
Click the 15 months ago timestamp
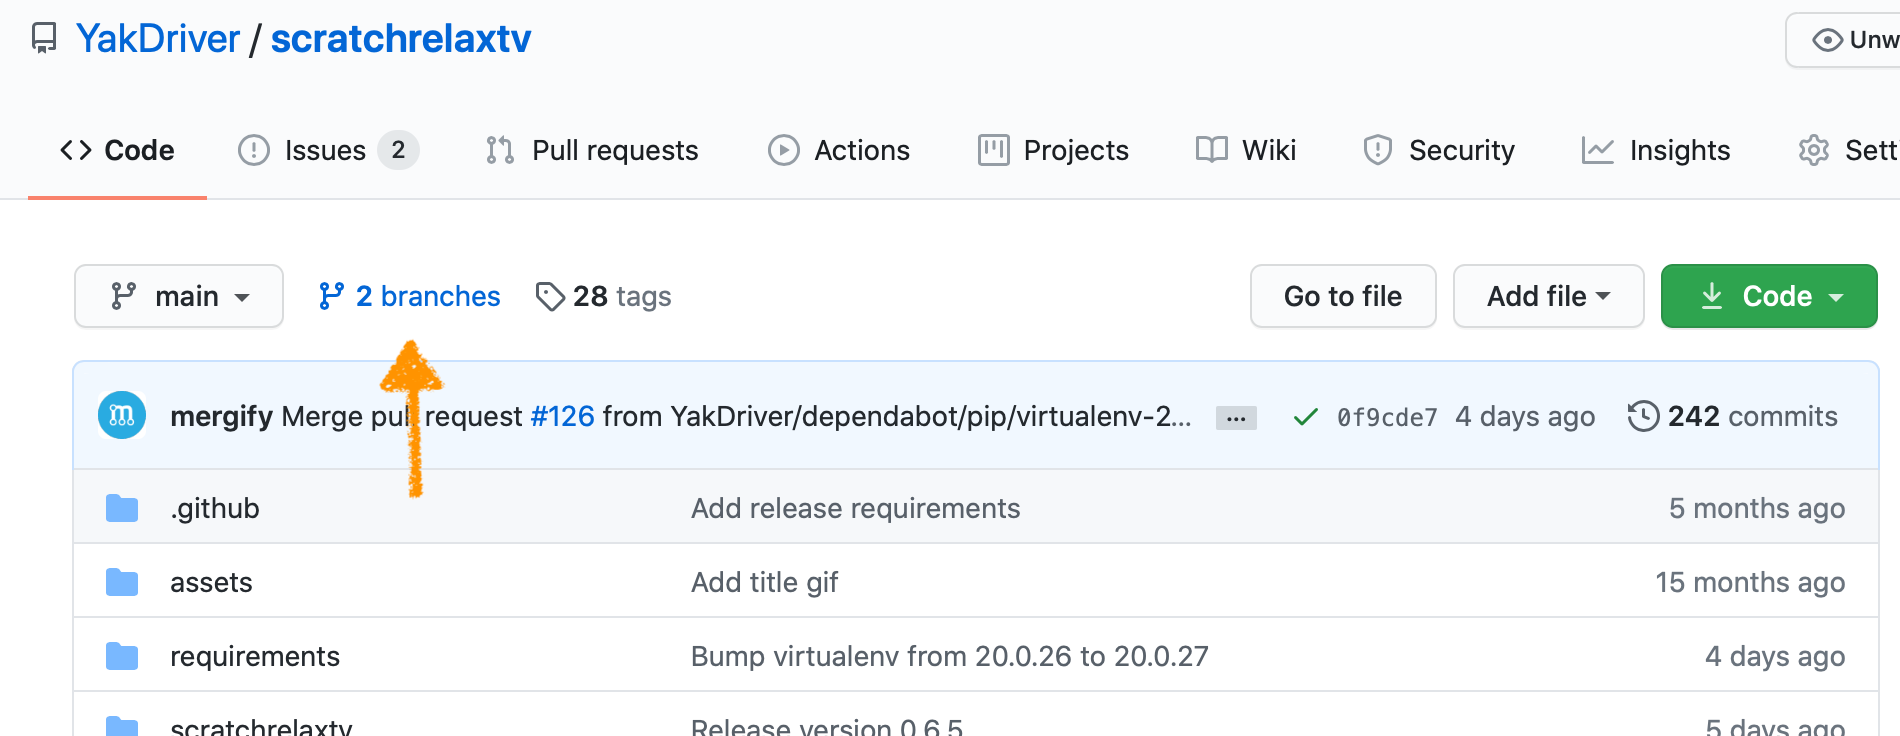coord(1750,582)
